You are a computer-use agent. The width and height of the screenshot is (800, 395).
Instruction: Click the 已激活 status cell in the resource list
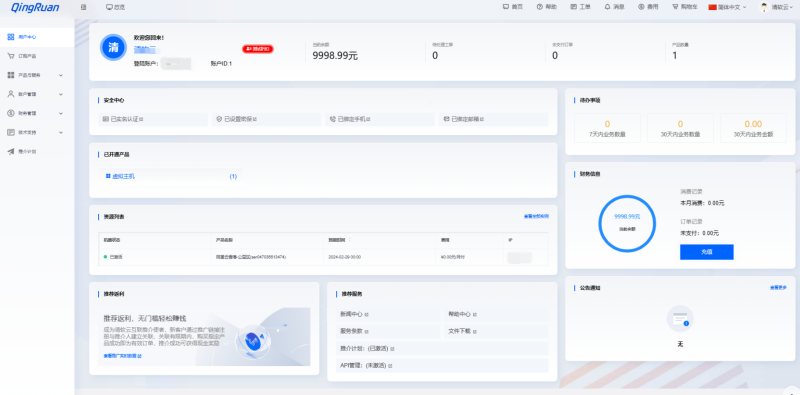click(113, 257)
